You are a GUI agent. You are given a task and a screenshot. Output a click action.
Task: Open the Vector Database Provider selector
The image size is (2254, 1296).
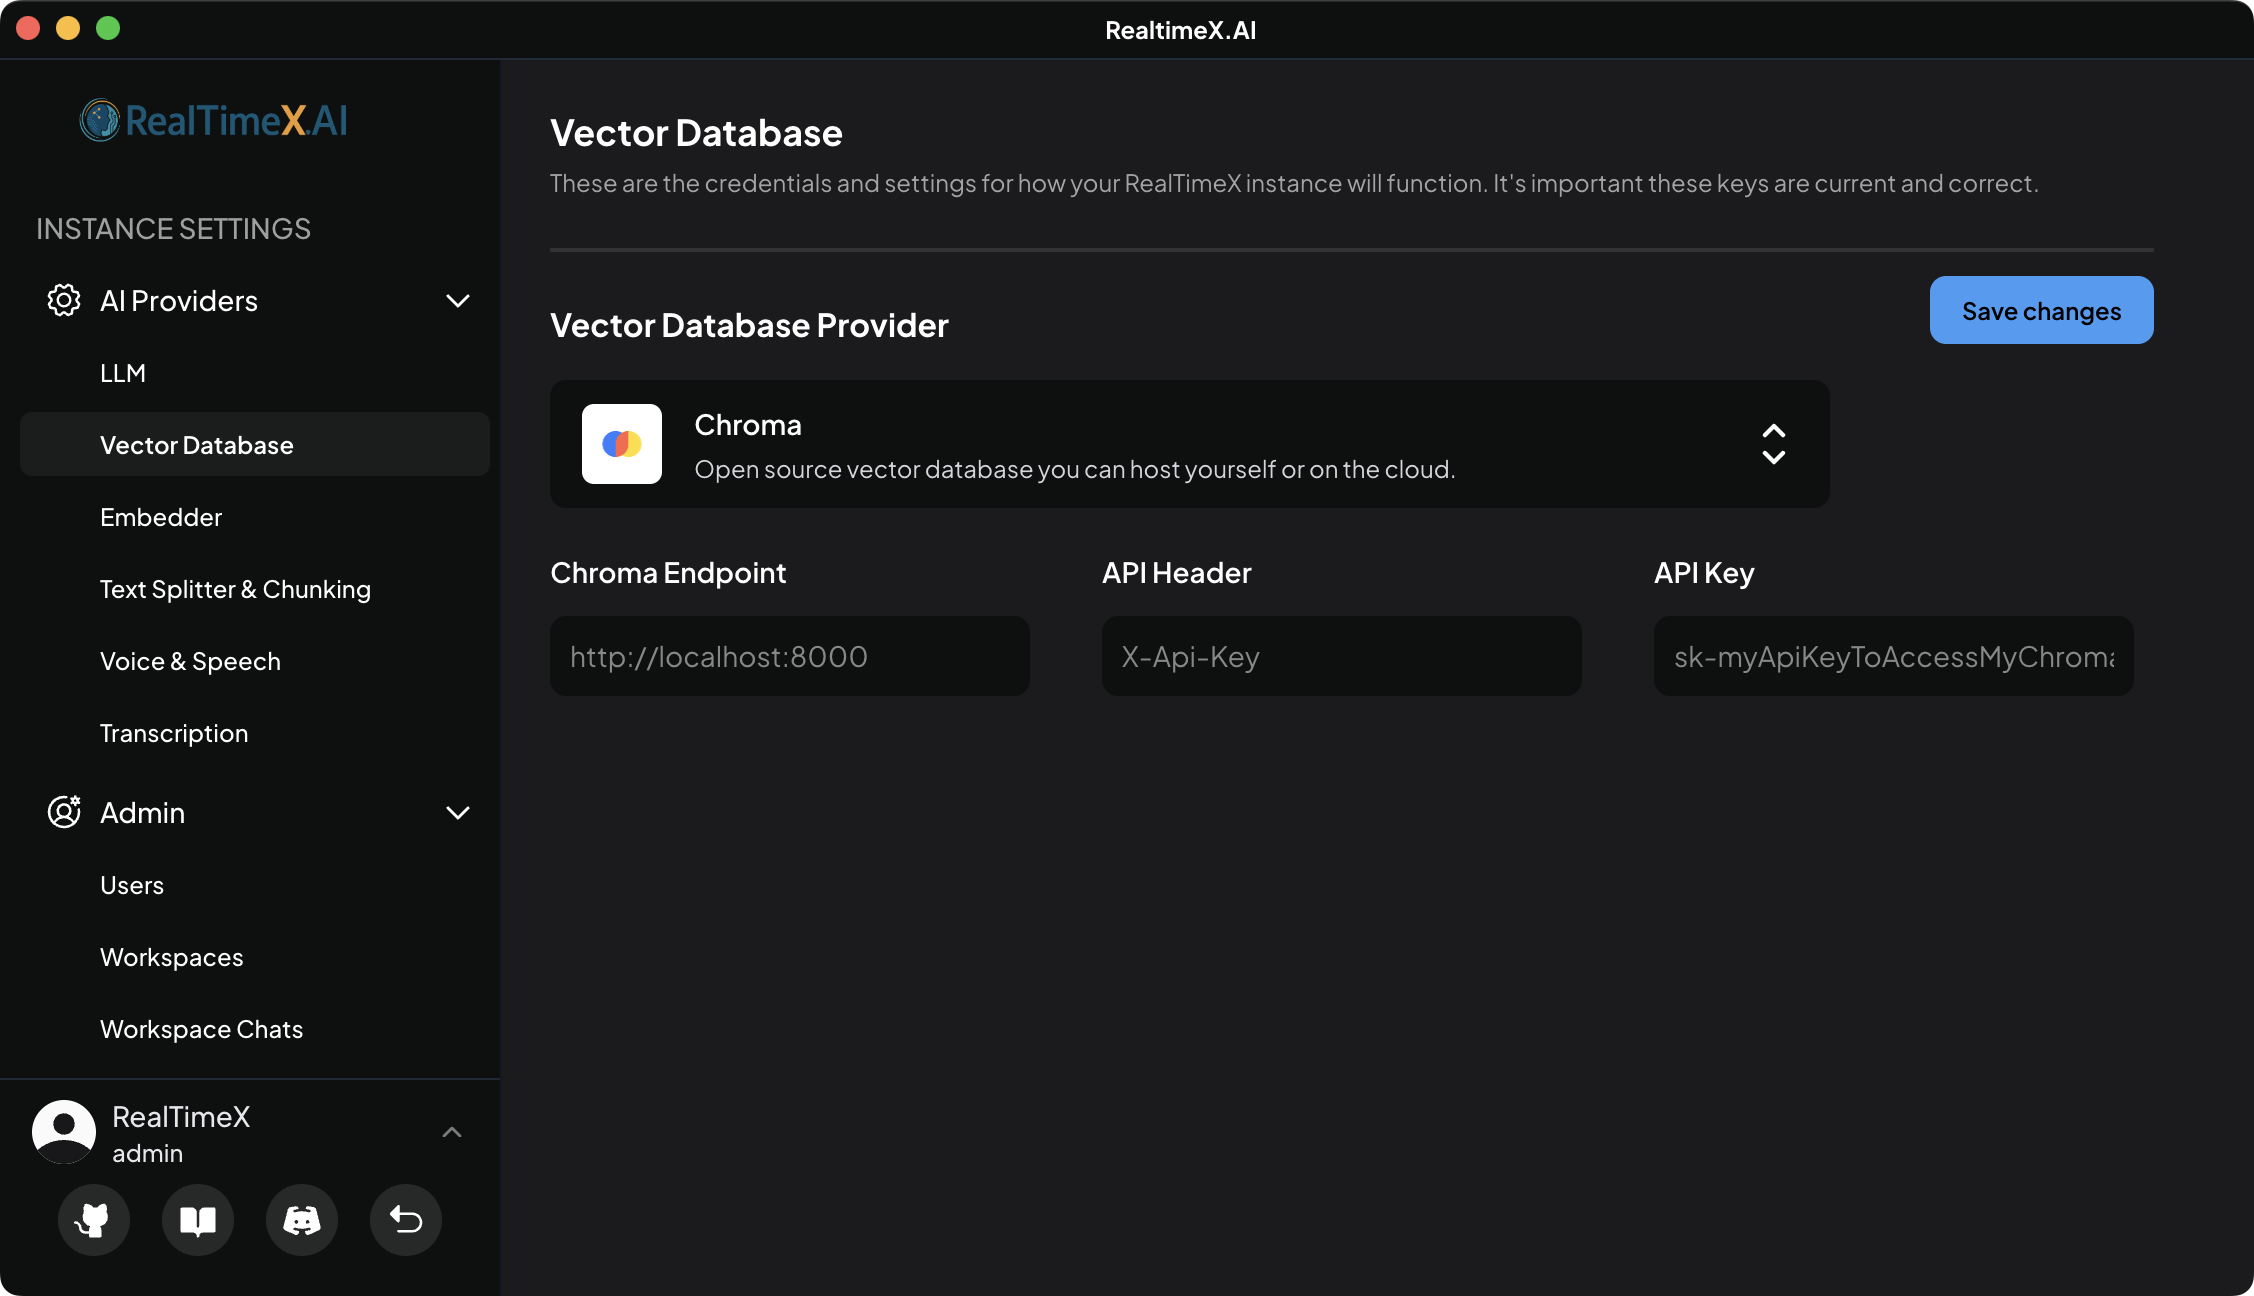[x=1774, y=444]
